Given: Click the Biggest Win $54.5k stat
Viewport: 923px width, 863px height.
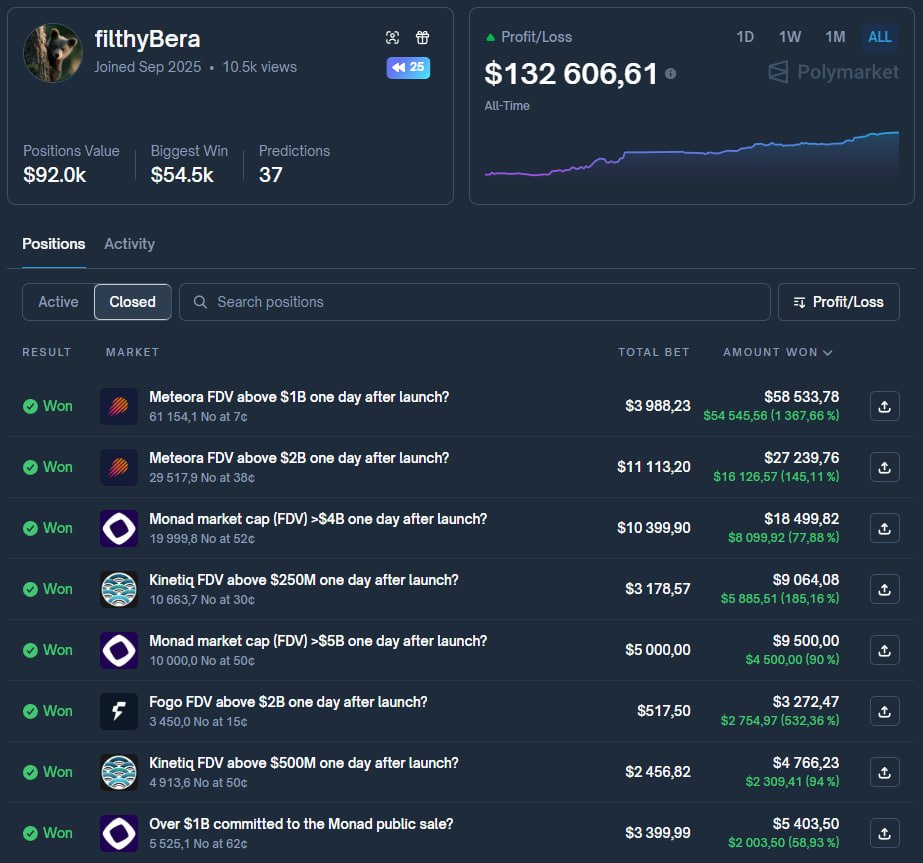Looking at the screenshot, I should 188,164.
